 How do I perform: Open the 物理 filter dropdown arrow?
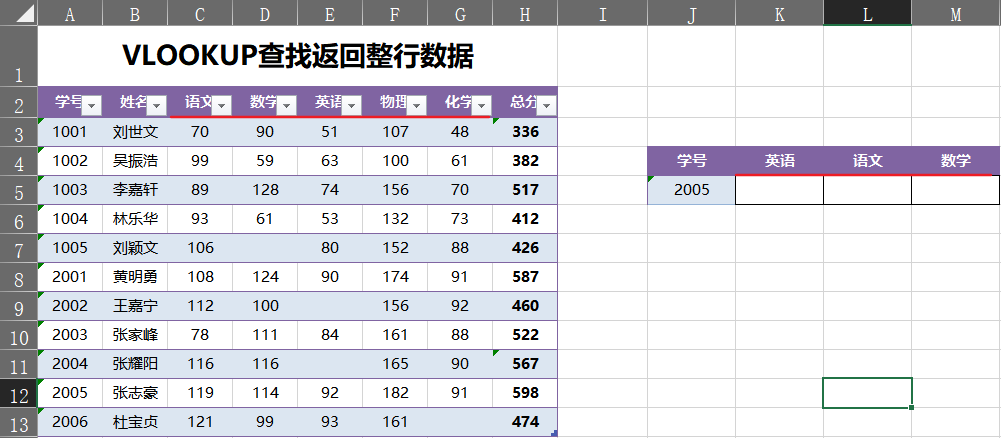417,105
